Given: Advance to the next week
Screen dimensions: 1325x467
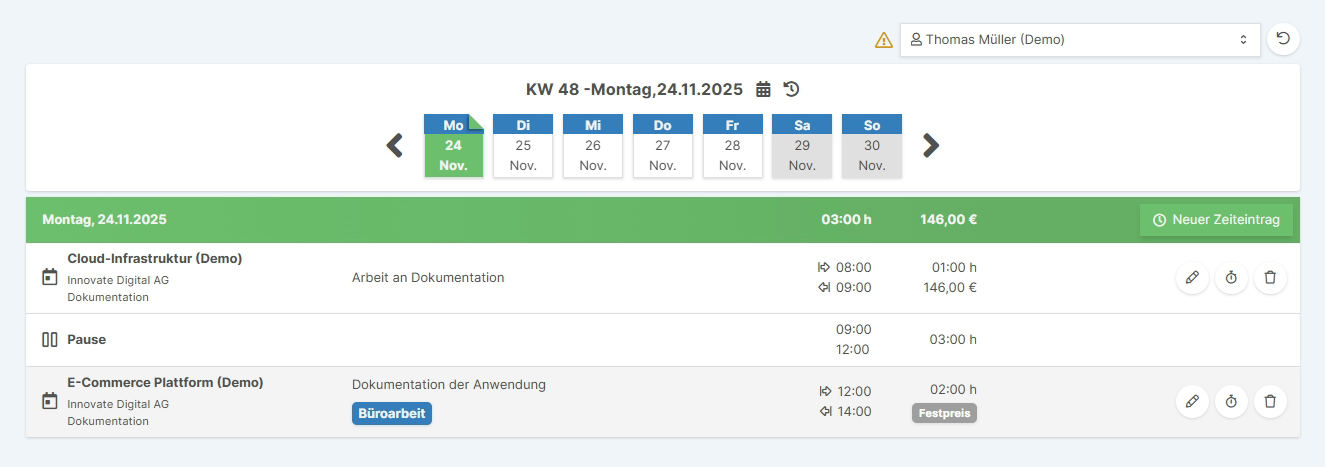Looking at the screenshot, I should [x=931, y=146].
